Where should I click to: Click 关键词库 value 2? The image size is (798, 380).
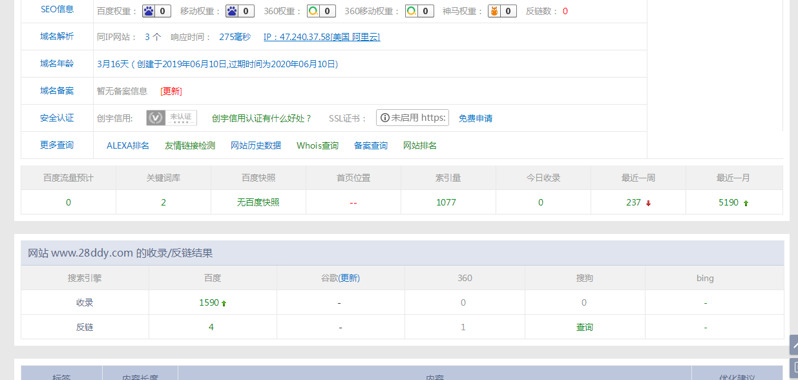point(163,202)
